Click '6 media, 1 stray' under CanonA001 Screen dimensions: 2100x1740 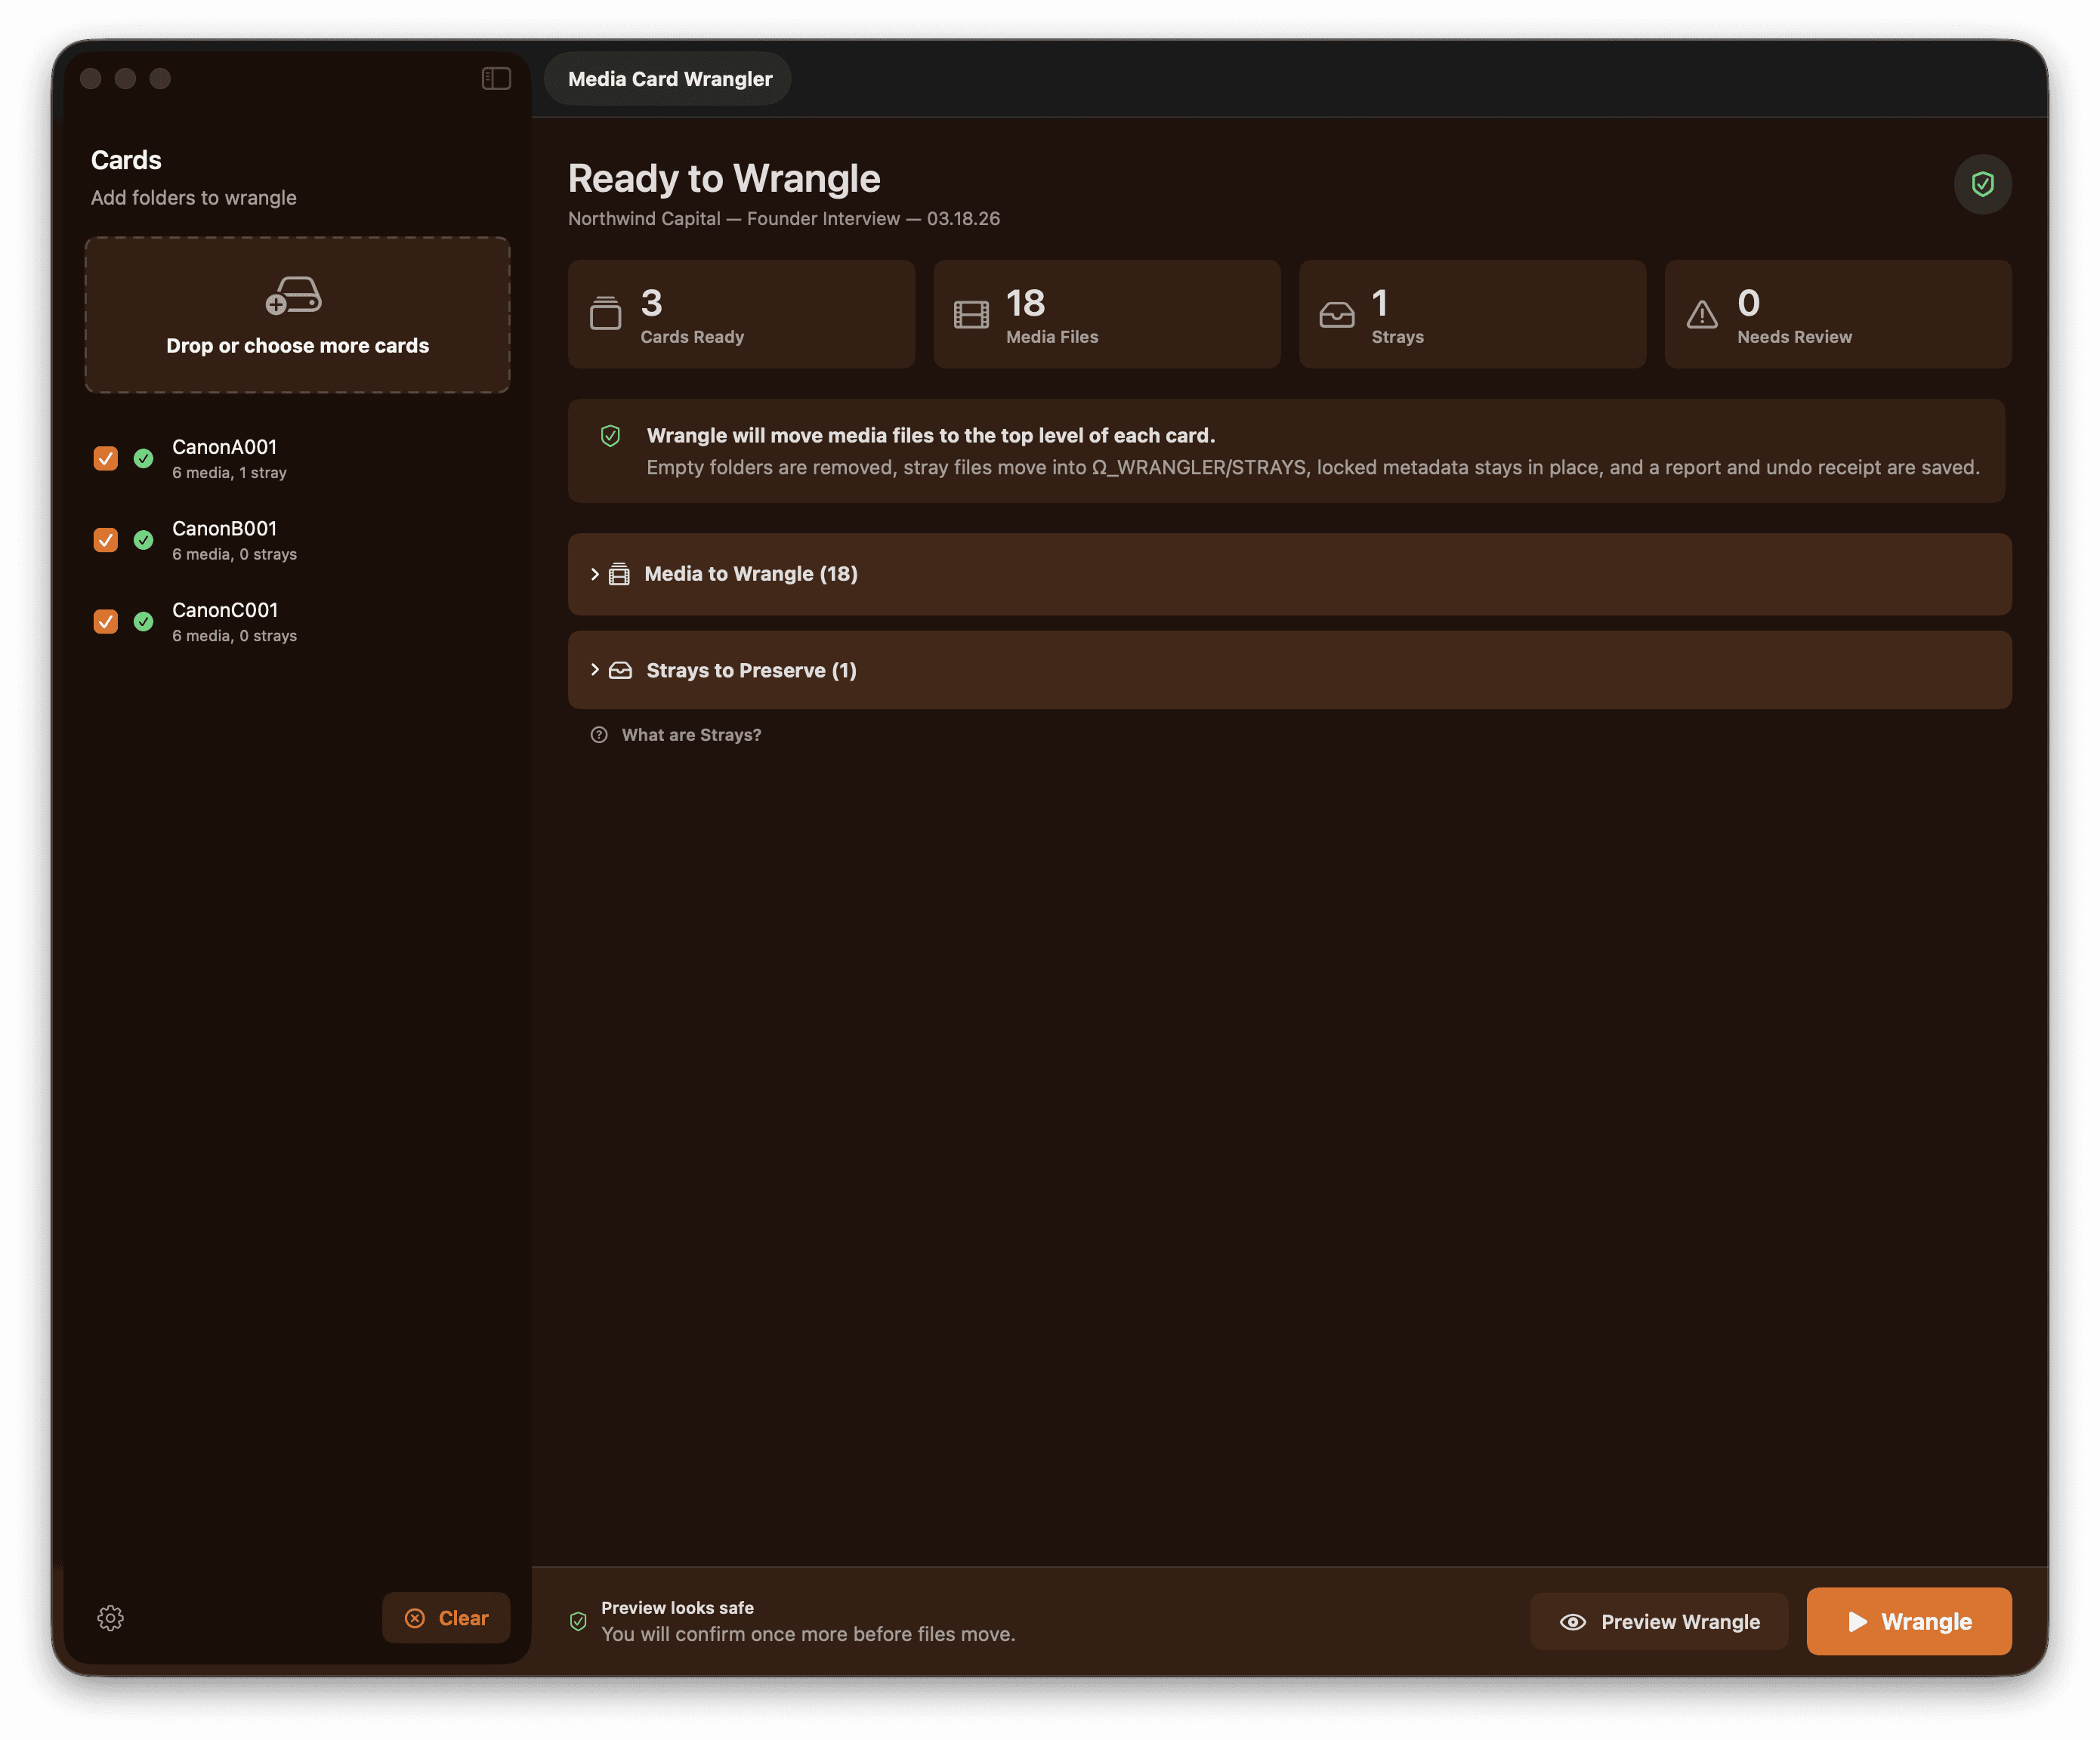click(x=229, y=473)
